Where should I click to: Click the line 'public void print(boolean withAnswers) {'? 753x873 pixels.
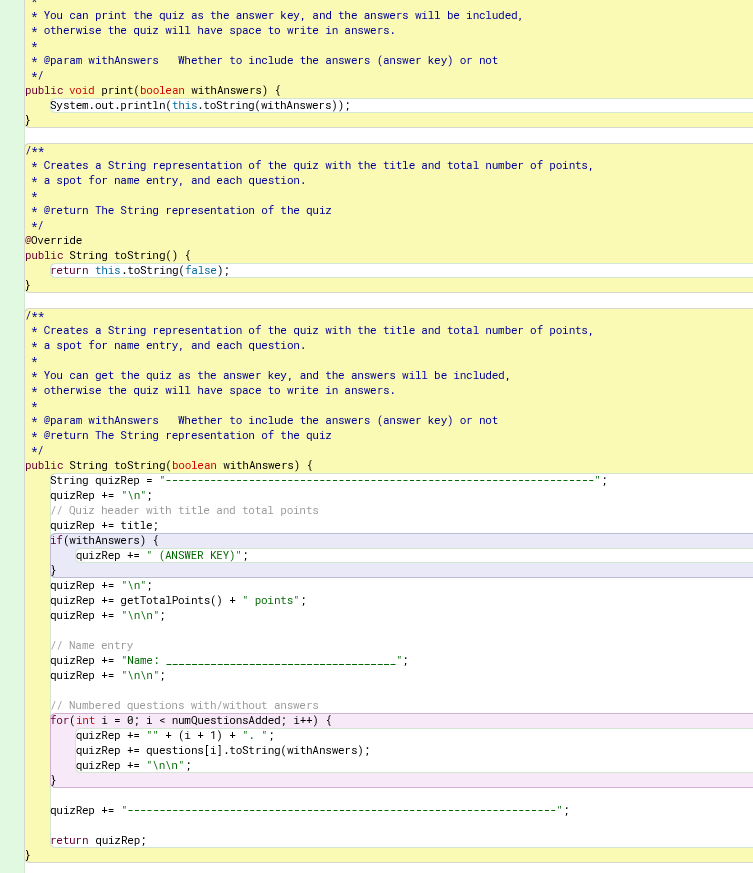click(x=153, y=90)
